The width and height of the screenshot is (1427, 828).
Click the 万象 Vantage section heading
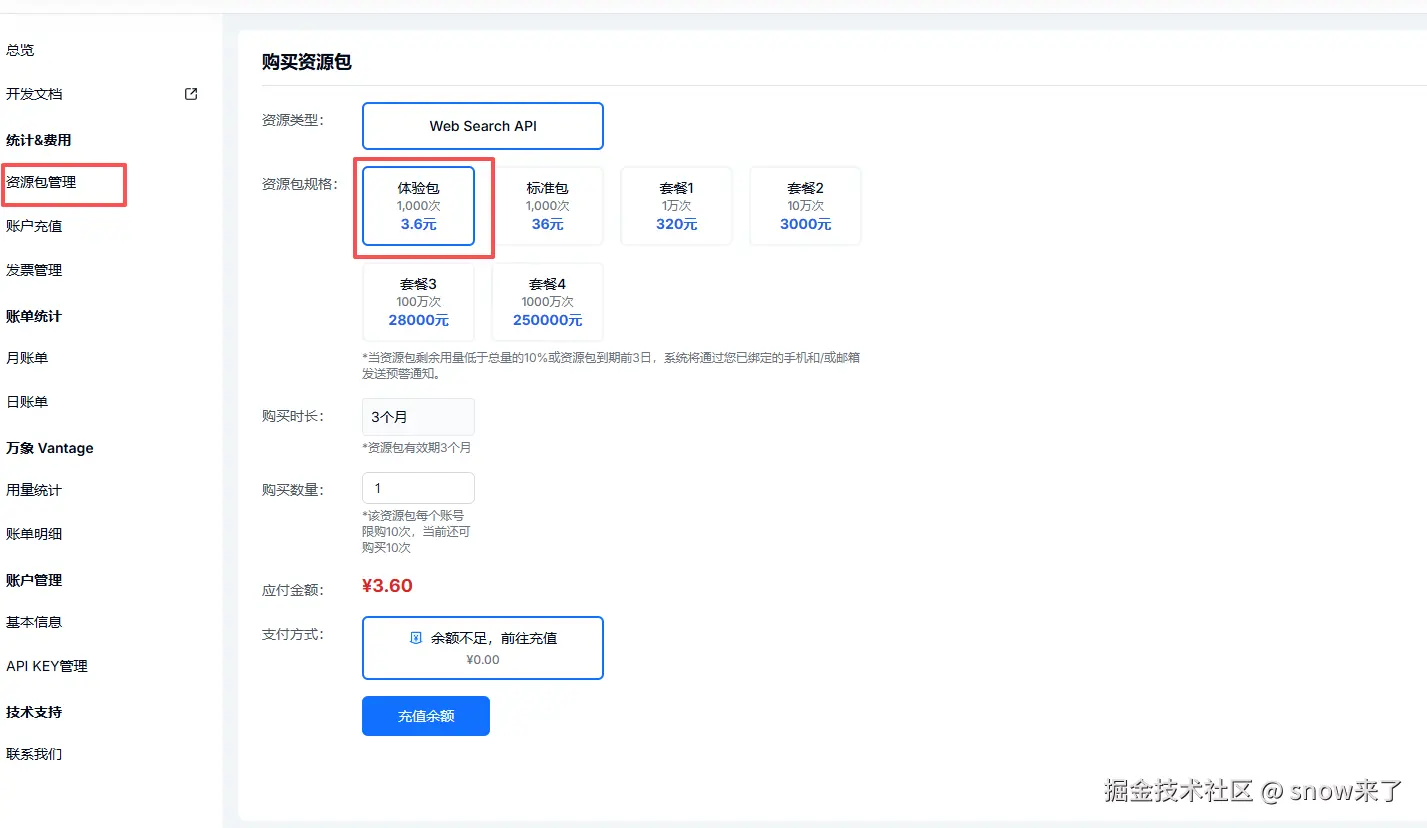point(50,448)
